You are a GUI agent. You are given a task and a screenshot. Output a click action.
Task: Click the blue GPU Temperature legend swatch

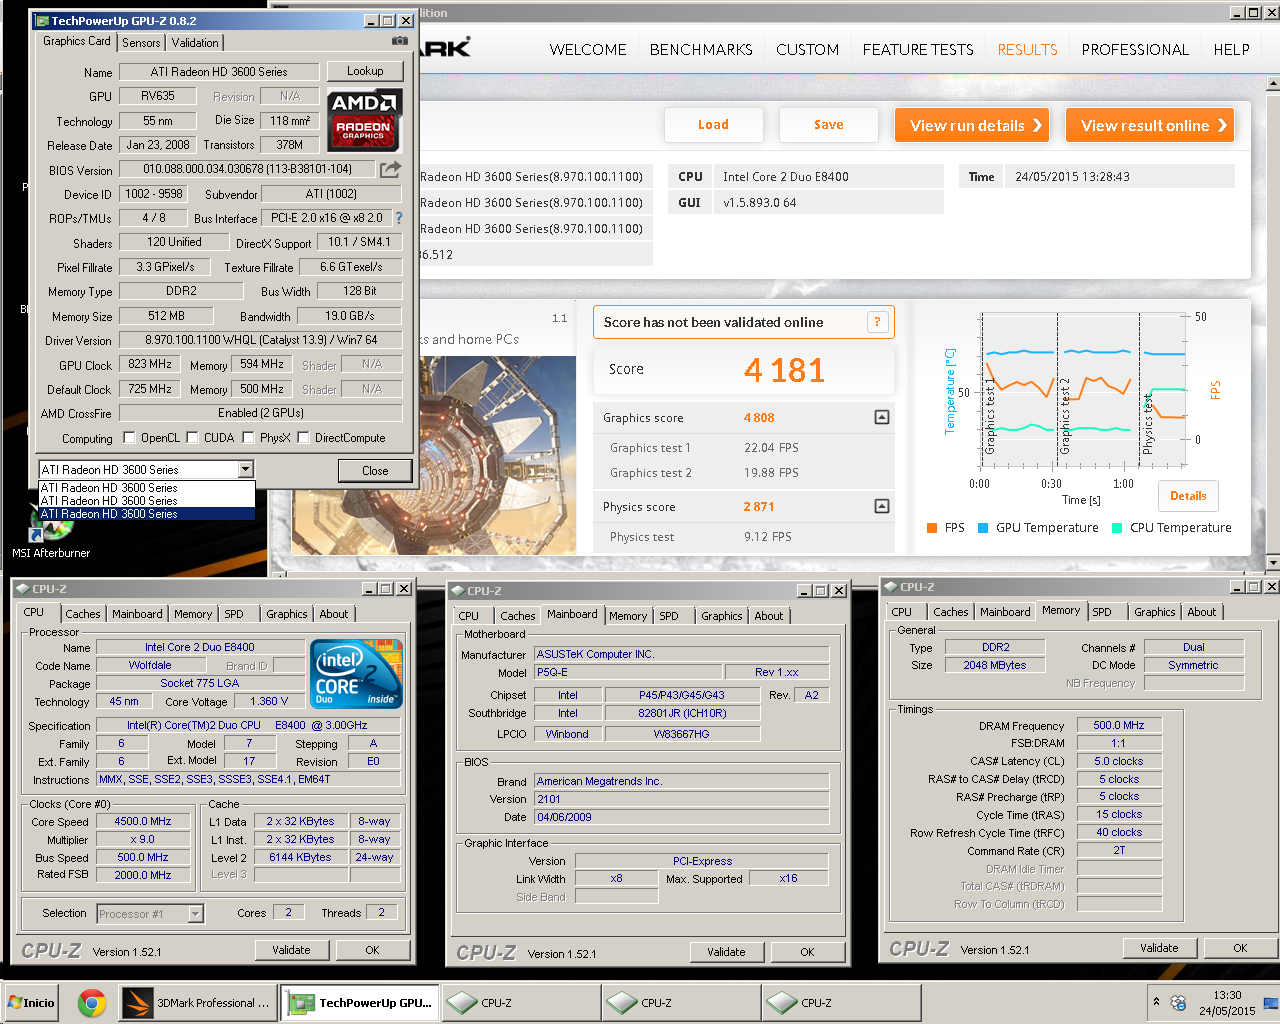click(x=983, y=528)
